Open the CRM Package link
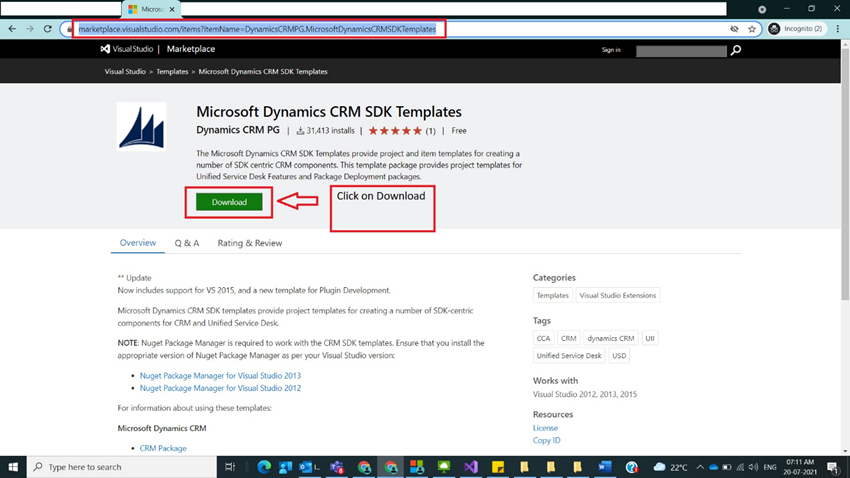Screen dimensions: 850x478 click(163, 448)
